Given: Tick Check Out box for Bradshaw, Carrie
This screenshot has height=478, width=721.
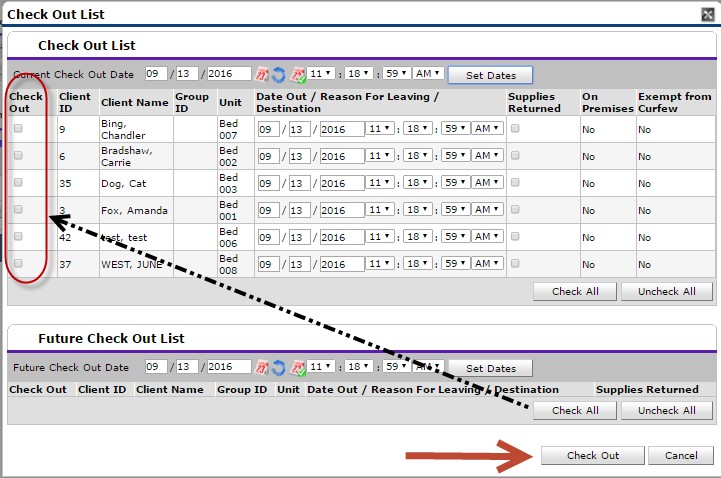Looking at the screenshot, I should point(18,155).
